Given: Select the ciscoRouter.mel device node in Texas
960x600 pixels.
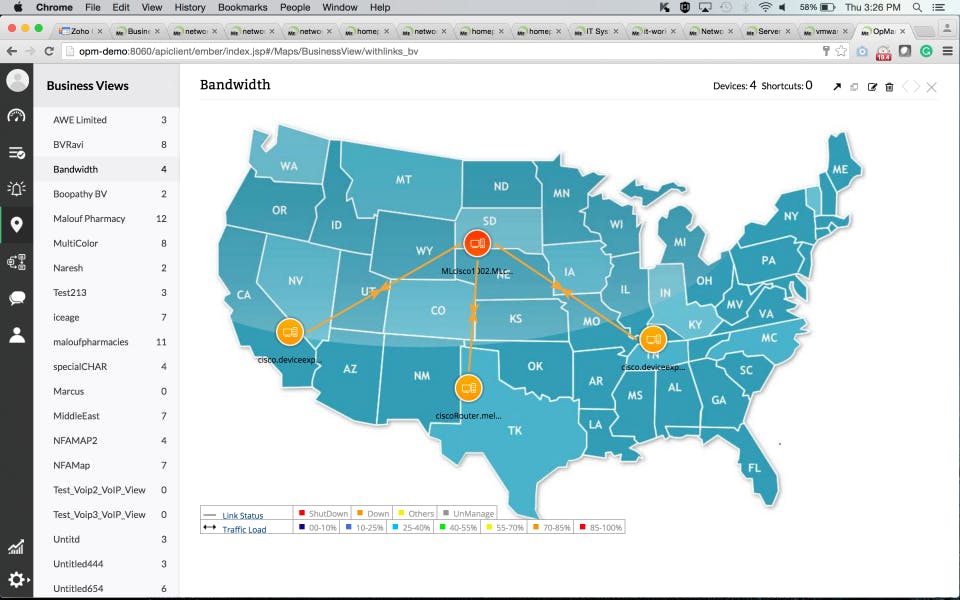Looking at the screenshot, I should point(468,388).
